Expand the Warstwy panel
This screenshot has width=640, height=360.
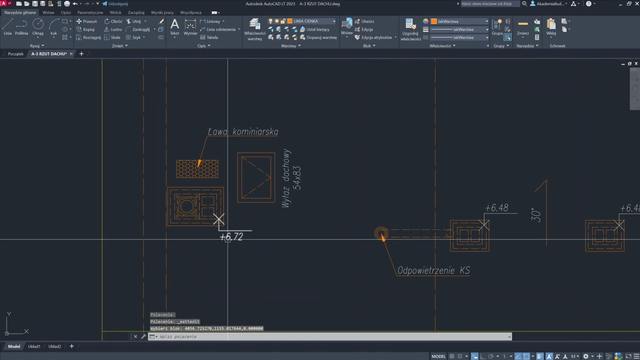[x=291, y=46]
